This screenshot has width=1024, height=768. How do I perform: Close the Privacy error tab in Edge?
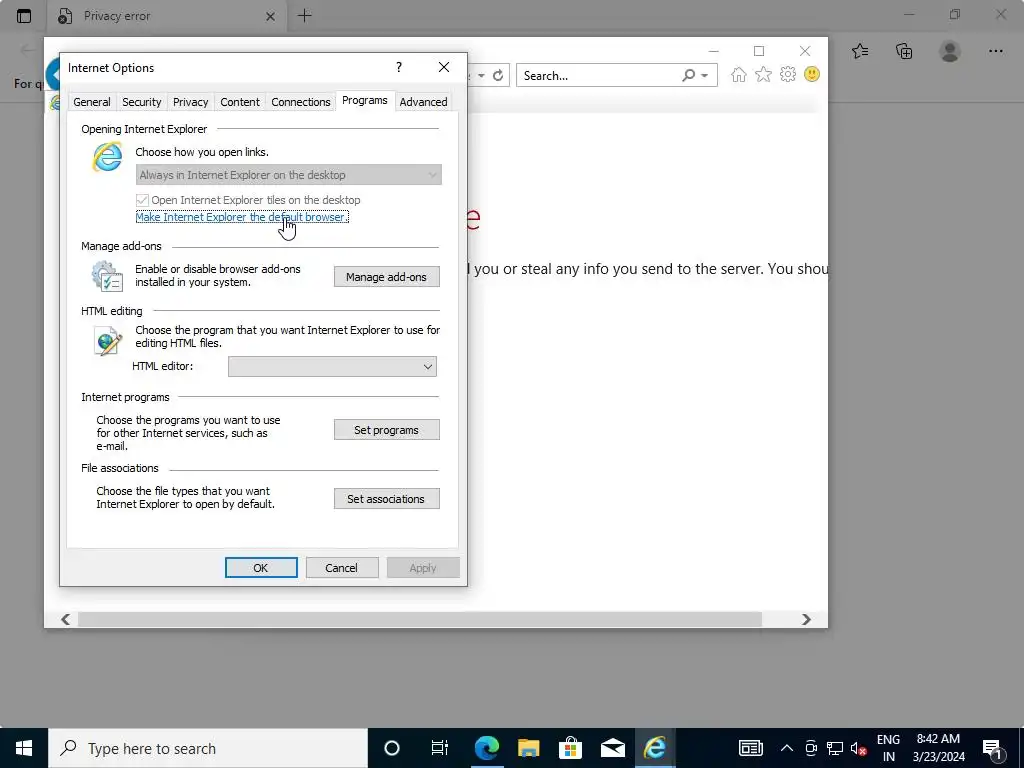point(270,16)
